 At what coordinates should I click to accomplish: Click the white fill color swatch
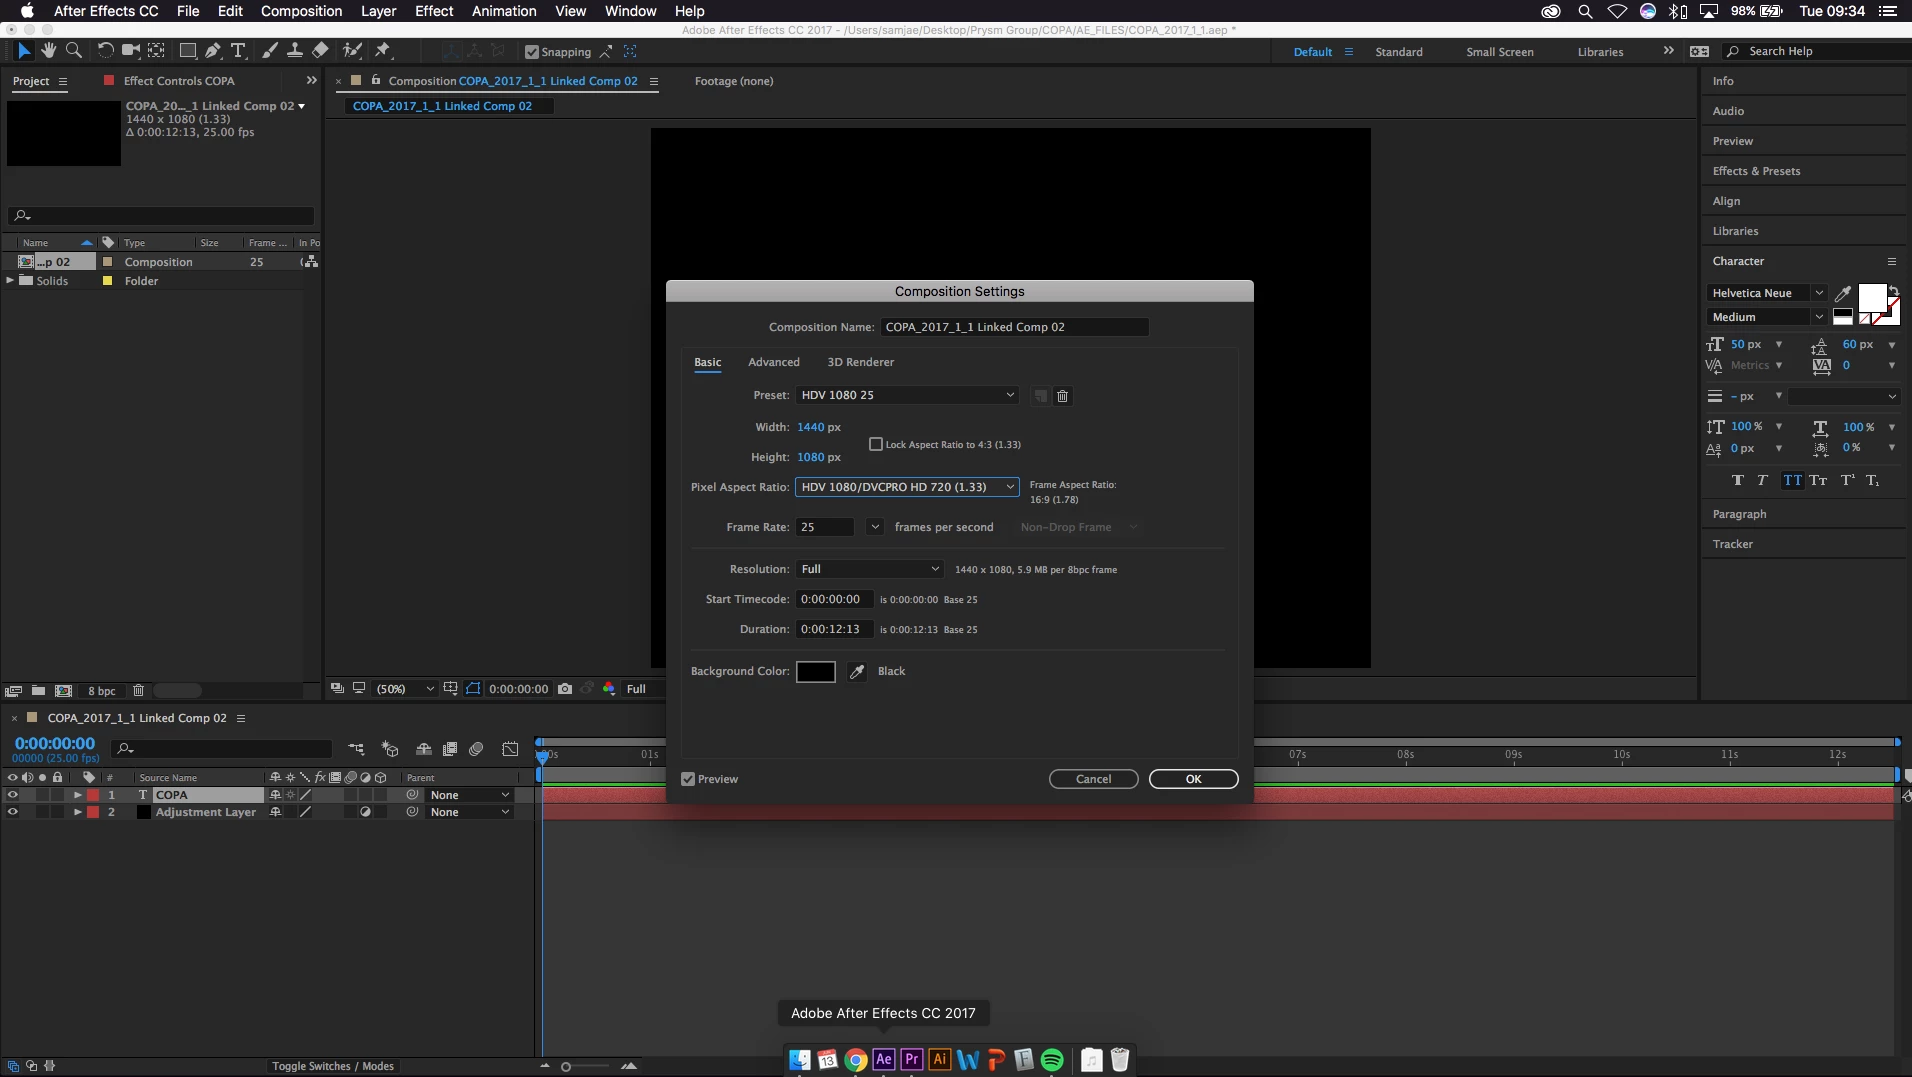tap(1871, 298)
